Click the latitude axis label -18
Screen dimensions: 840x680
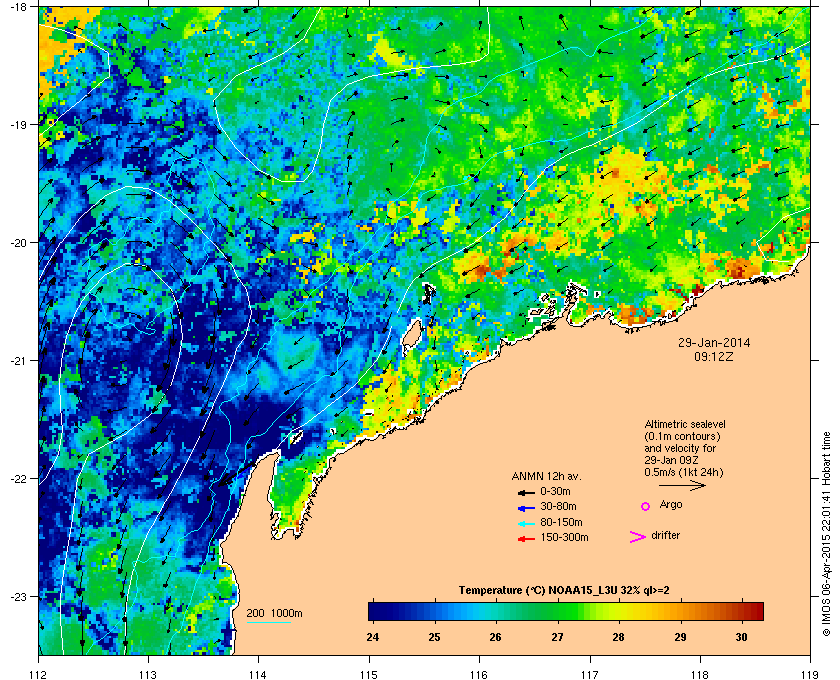pyautogui.click(x=19, y=7)
